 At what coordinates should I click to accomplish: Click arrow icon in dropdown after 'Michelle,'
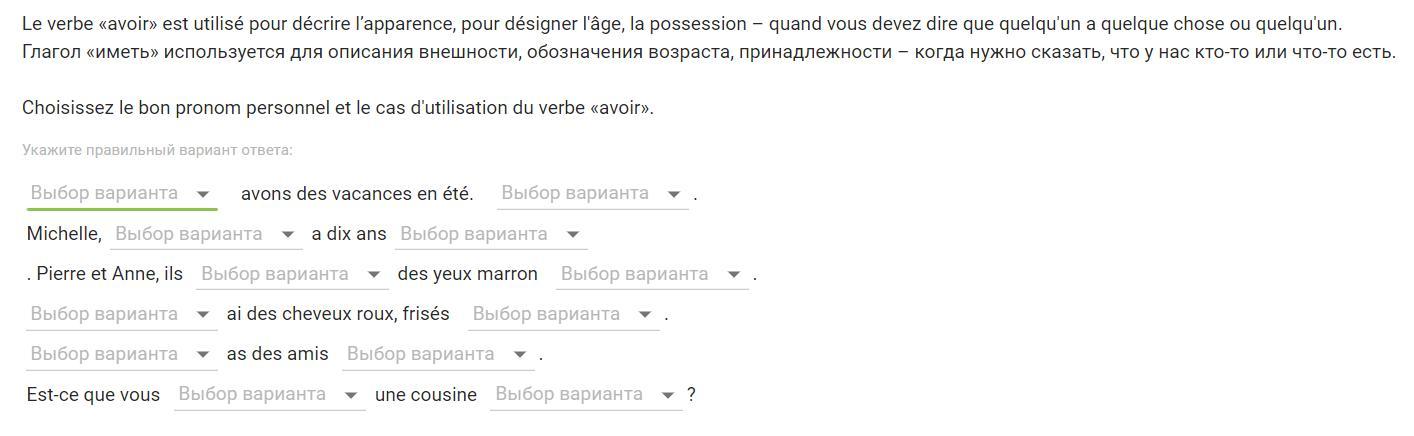point(288,234)
